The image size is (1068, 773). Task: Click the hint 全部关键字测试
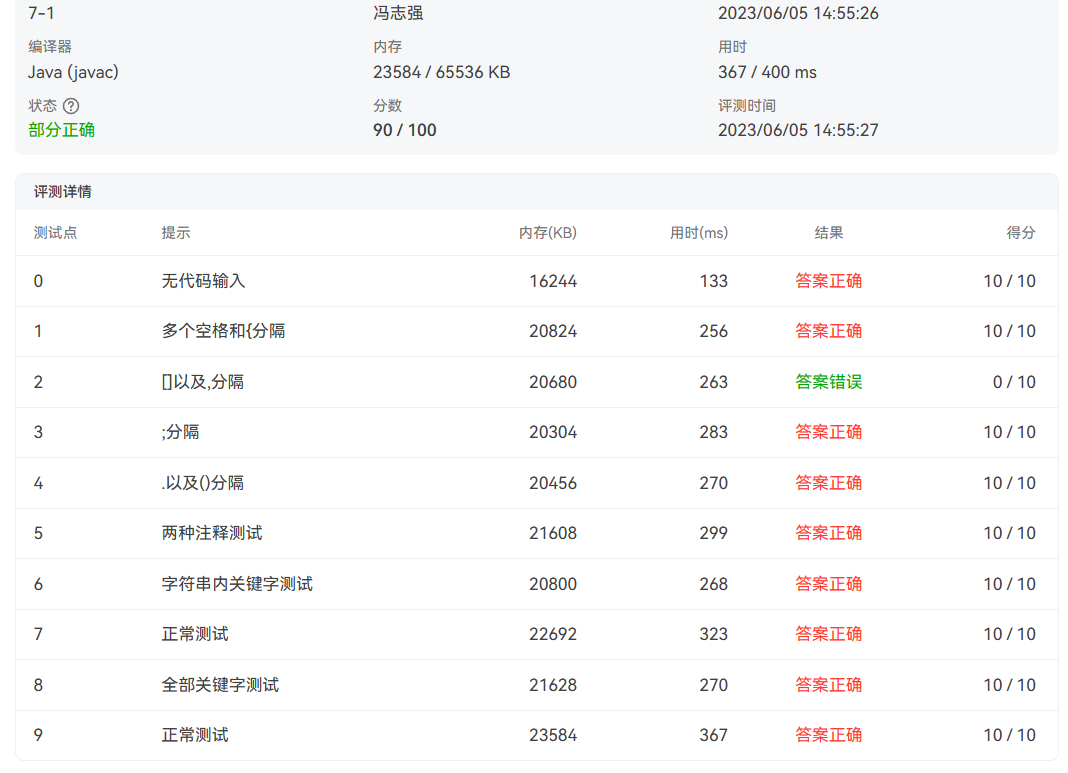click(220, 684)
